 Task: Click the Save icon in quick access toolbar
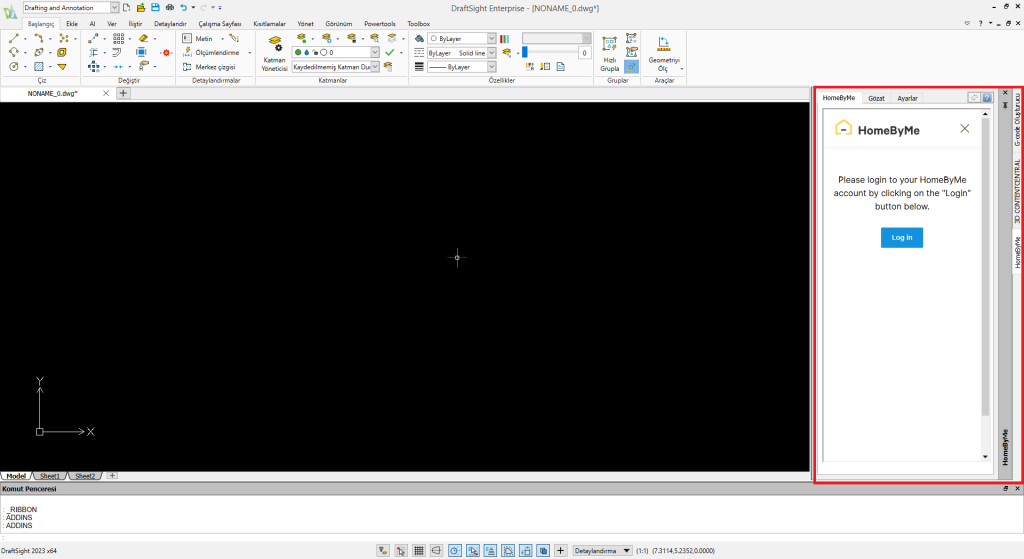pos(155,7)
